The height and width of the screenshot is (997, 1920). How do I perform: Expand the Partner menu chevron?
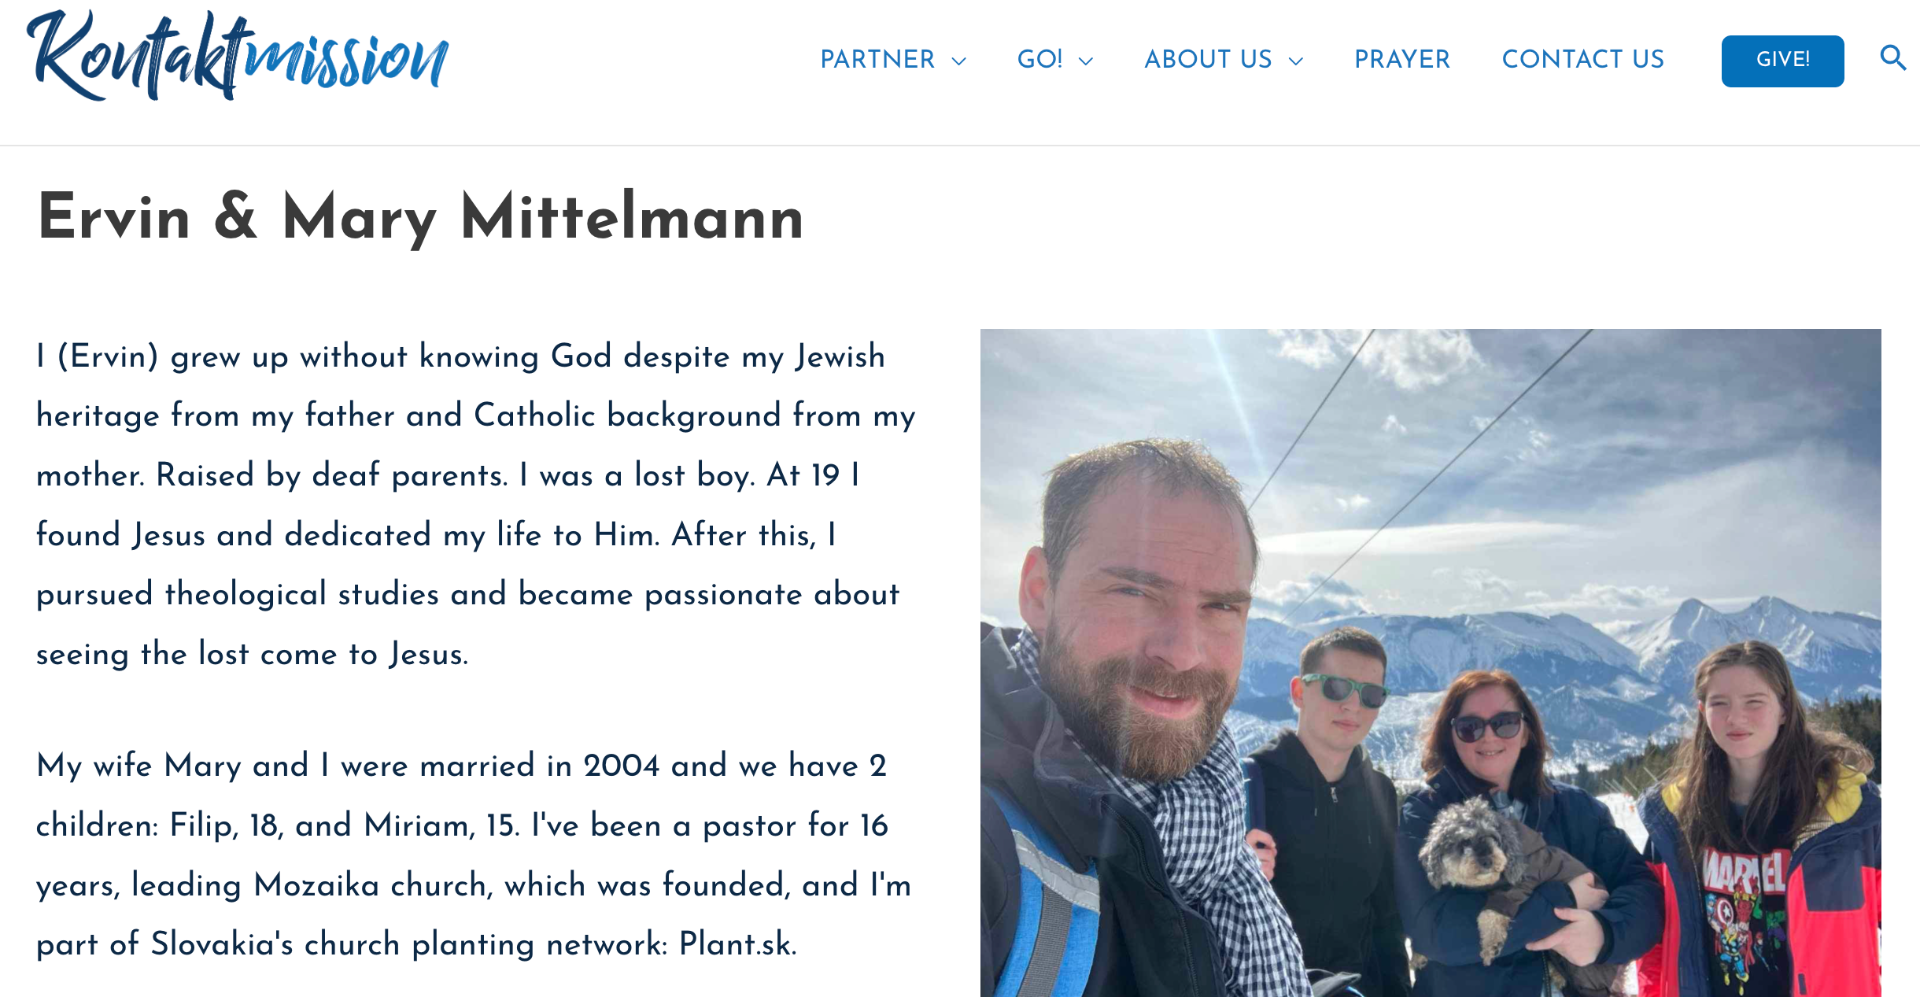[959, 61]
